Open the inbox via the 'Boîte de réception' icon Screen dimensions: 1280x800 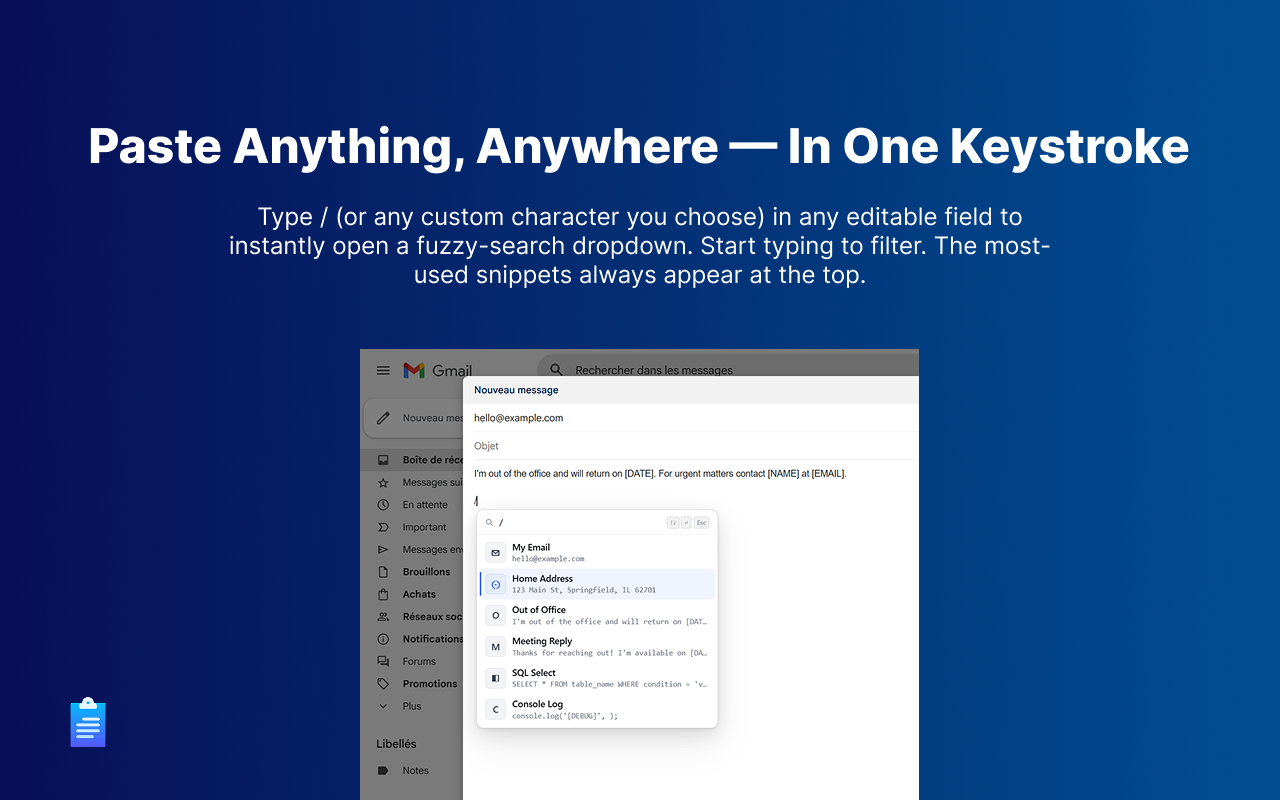click(x=383, y=460)
